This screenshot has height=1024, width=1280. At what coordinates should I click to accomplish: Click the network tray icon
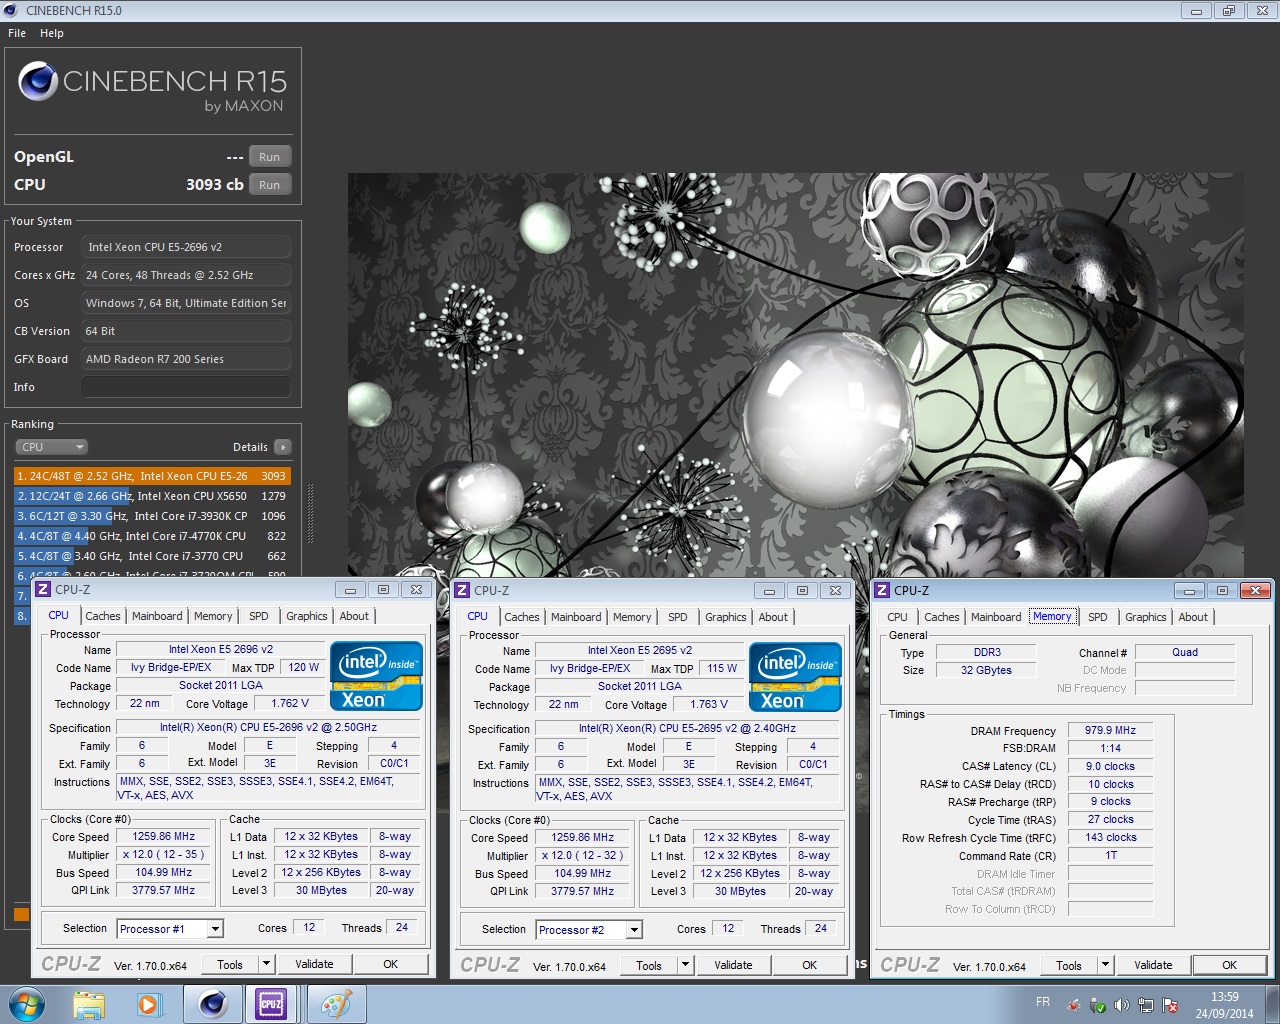[x=1146, y=1005]
